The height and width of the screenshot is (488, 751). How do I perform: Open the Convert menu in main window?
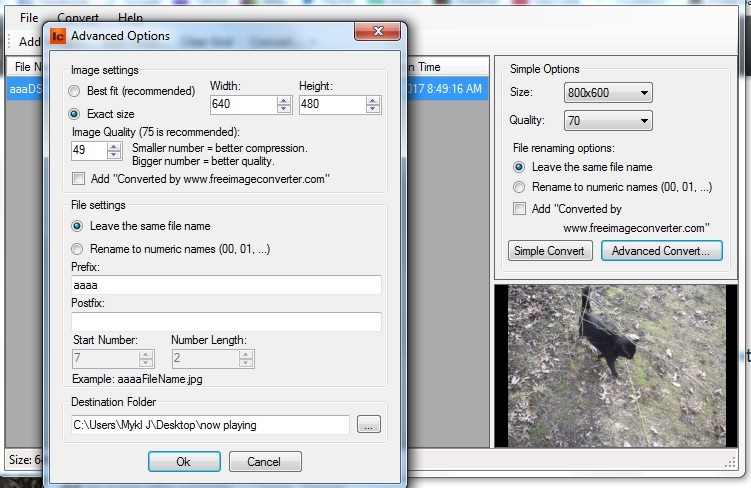click(x=78, y=18)
